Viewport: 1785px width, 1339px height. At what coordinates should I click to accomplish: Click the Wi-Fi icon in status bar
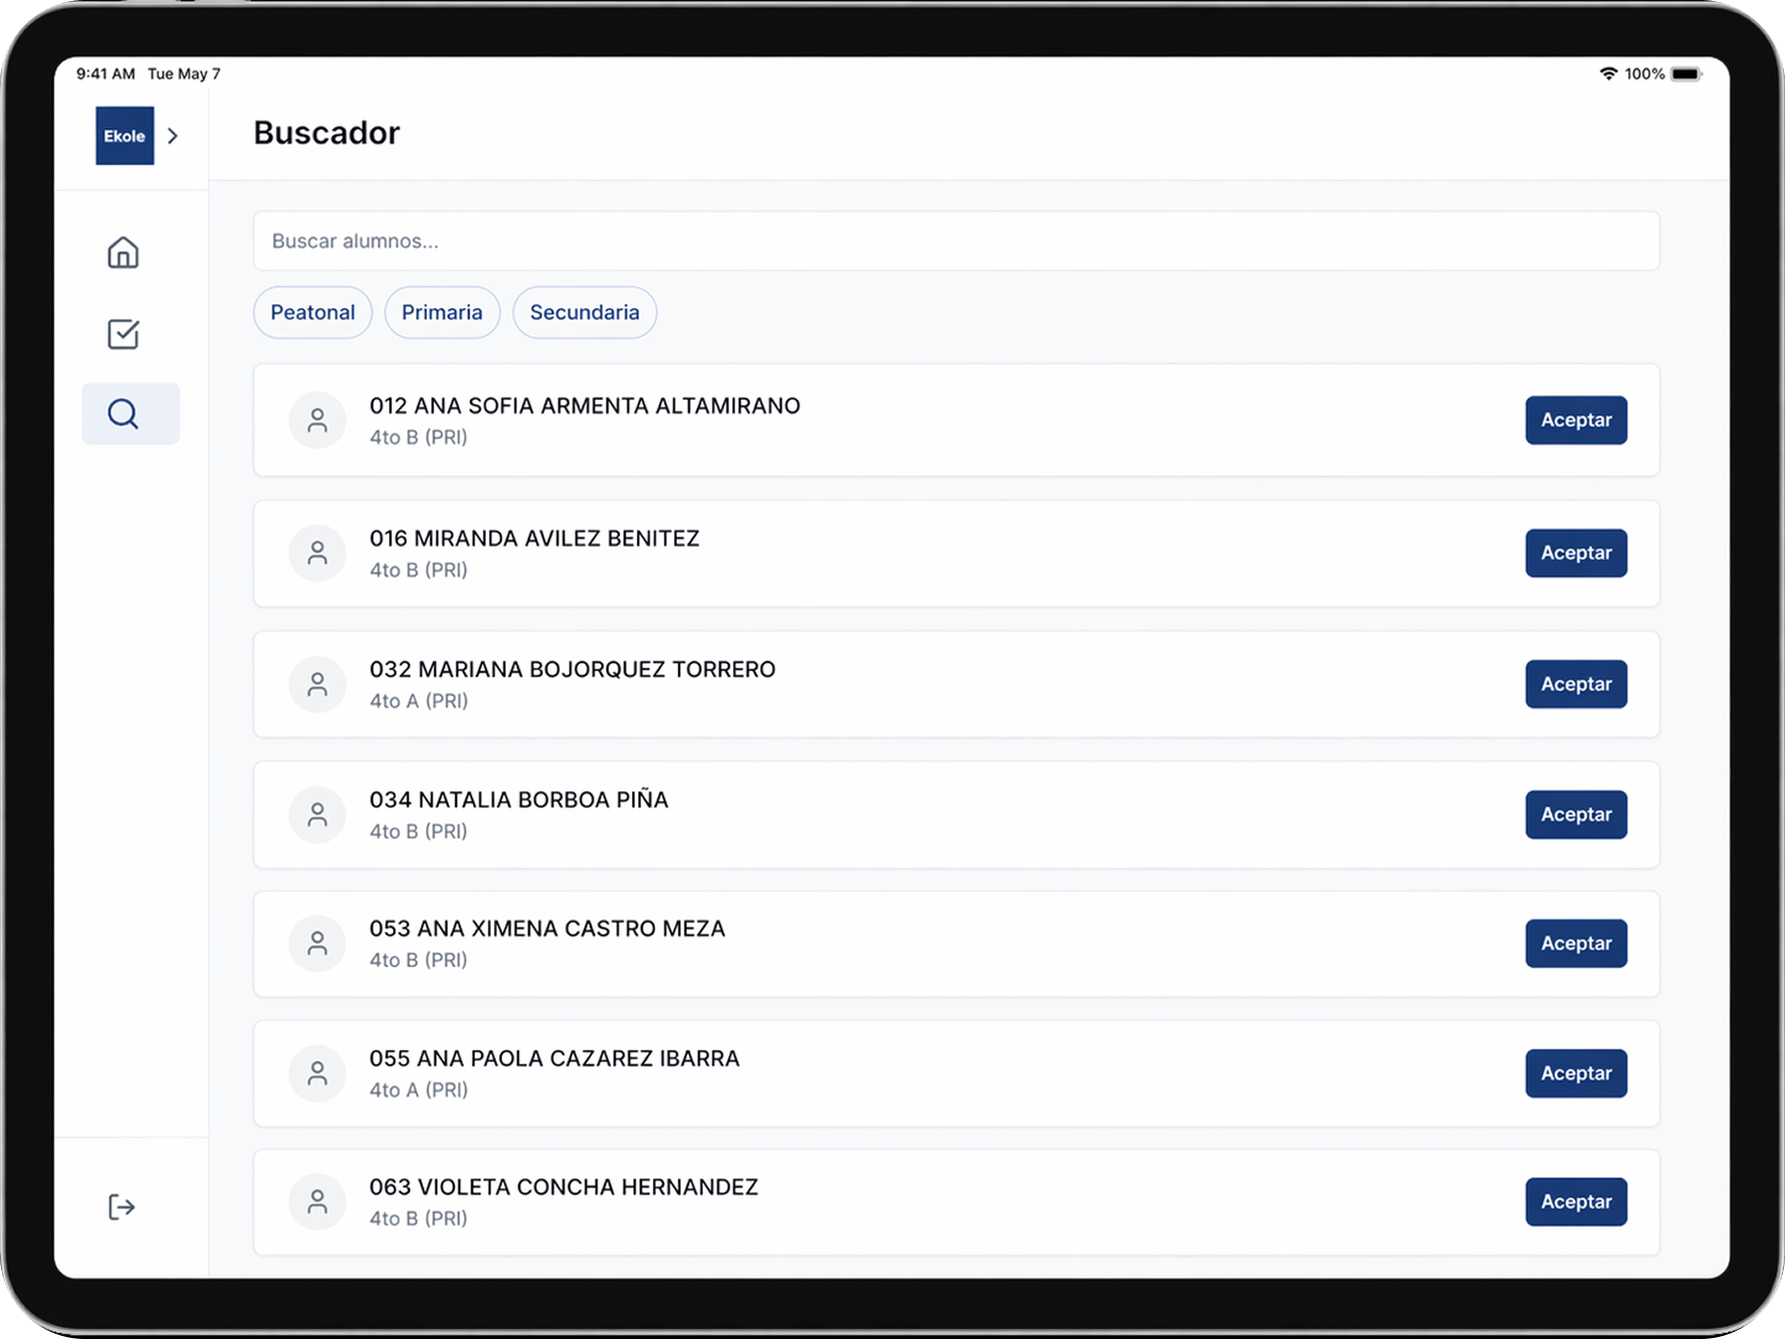pyautogui.click(x=1610, y=72)
